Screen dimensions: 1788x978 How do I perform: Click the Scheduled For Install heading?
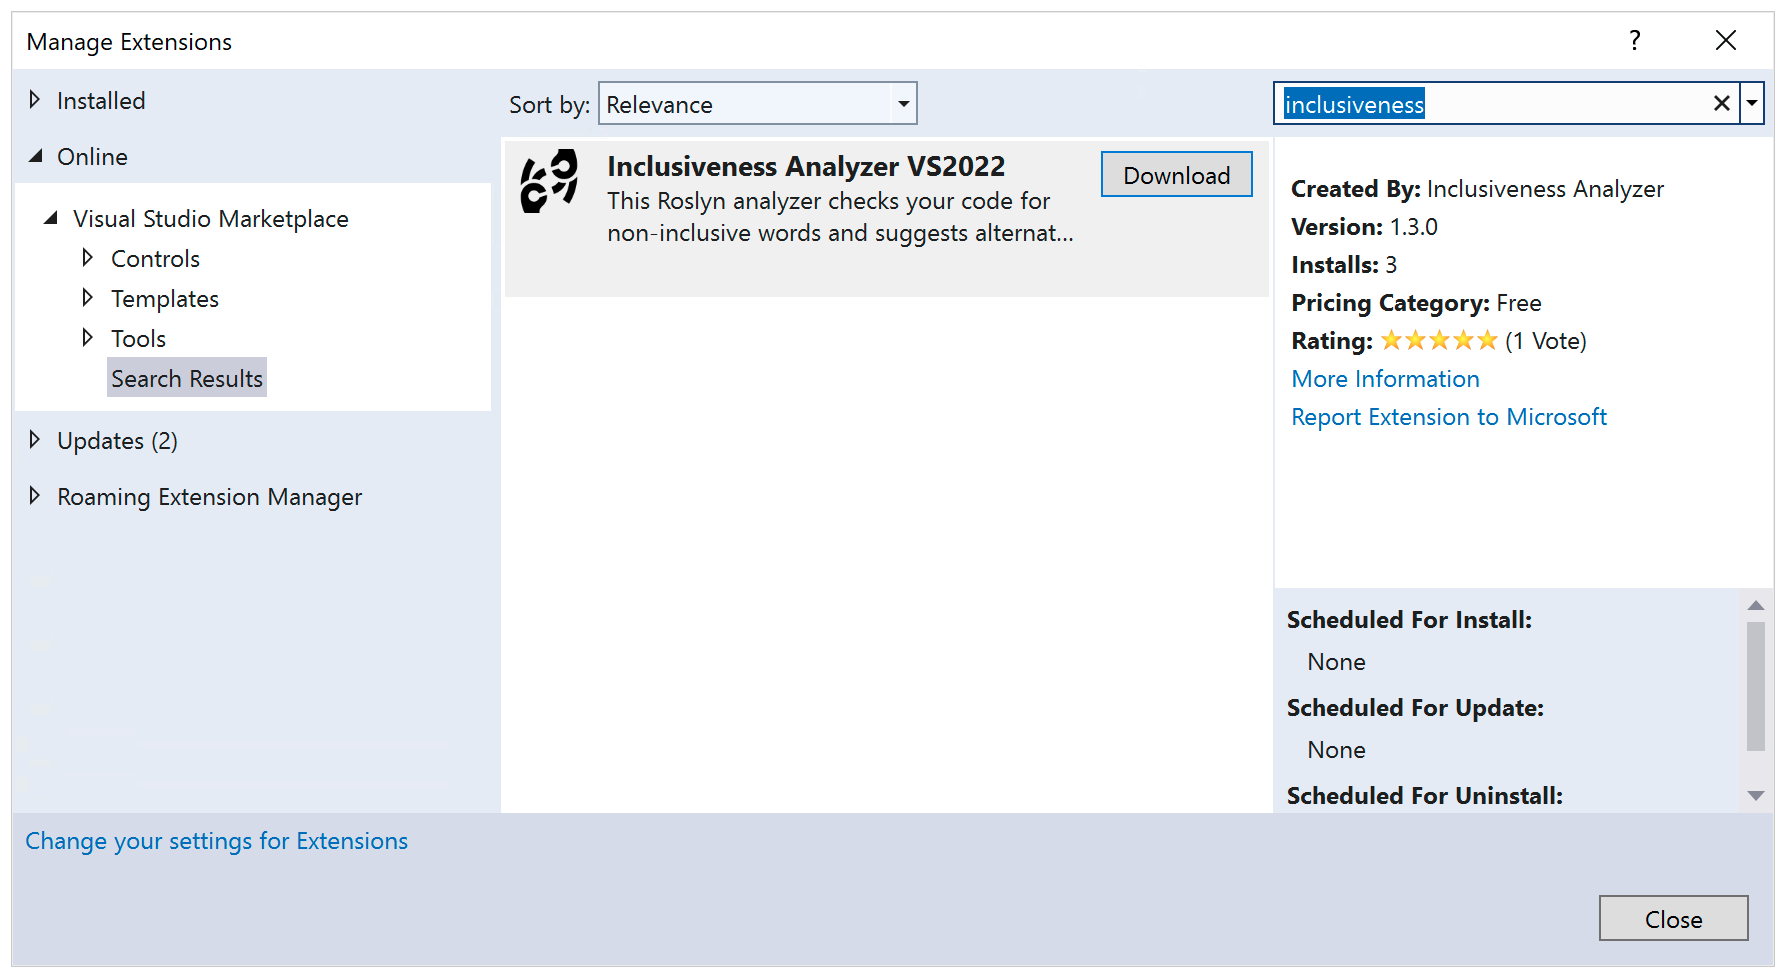1409,620
